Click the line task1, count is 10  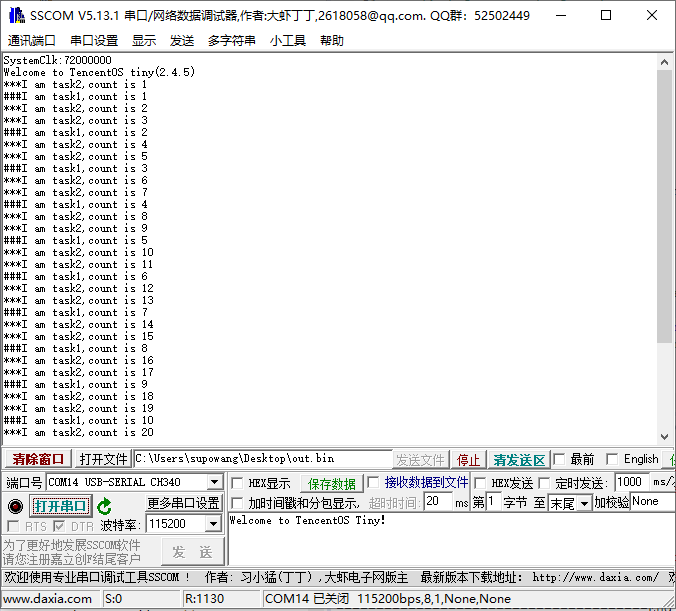point(78,420)
